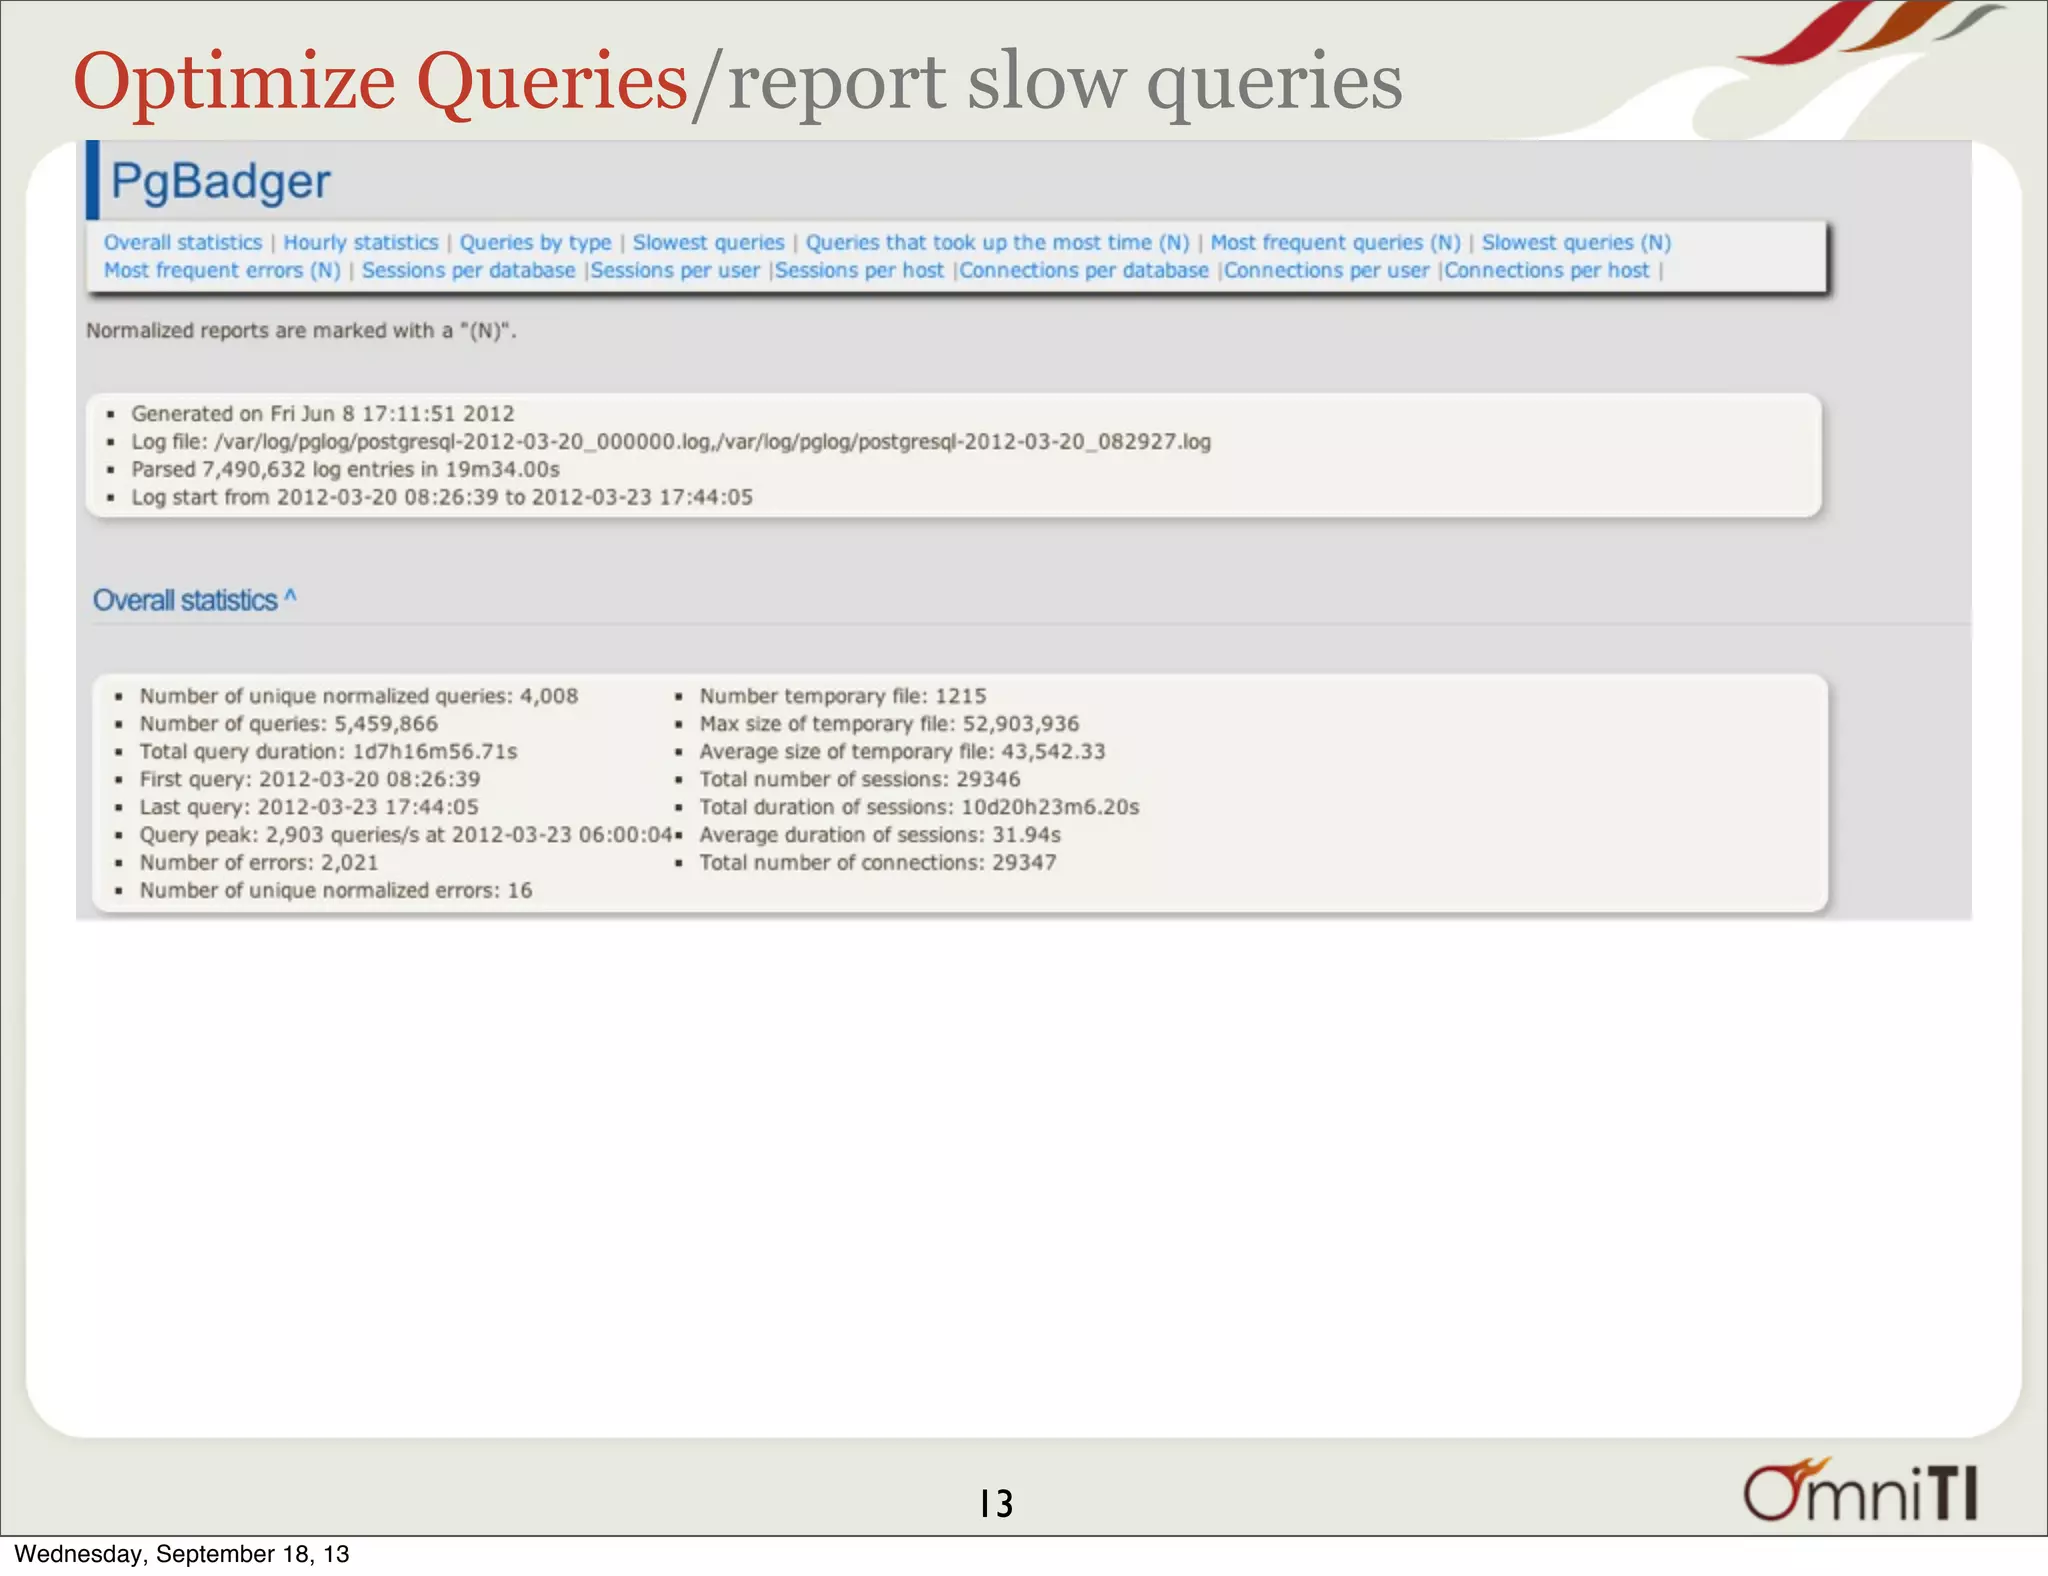Click 'Query peak: 2,903 queries/s' entry
Screen dimensions: 2048x1576
point(406,835)
